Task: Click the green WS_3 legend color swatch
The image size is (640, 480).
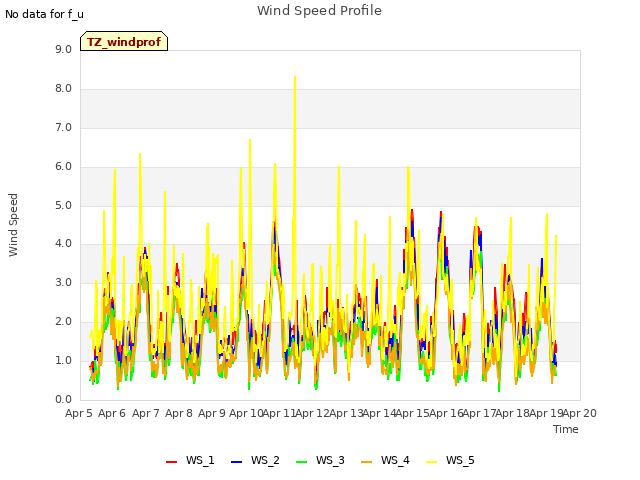Action: tap(301, 462)
